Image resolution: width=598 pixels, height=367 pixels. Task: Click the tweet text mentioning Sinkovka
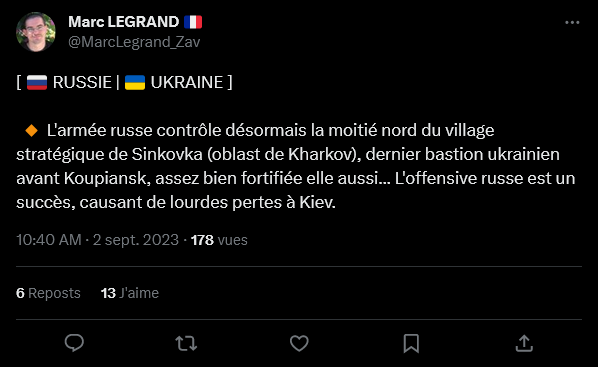(296, 166)
